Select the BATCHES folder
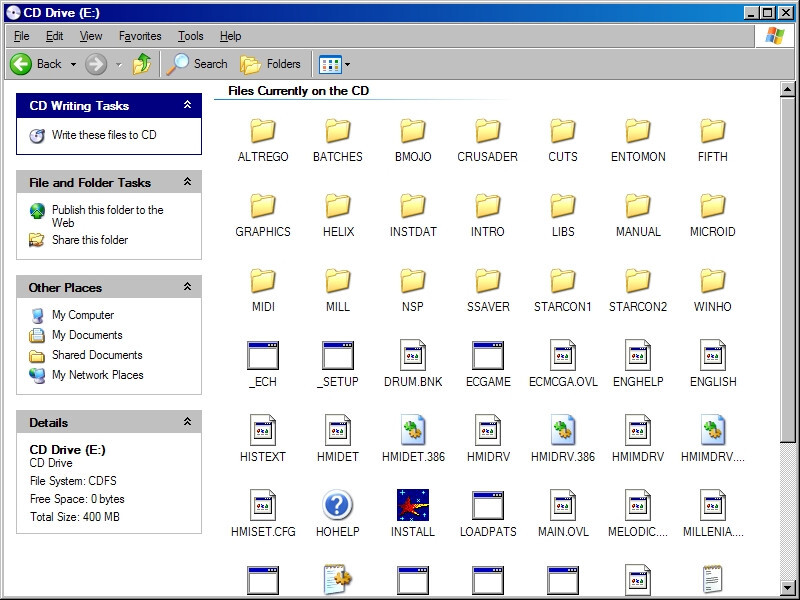This screenshot has width=800, height=600. point(338,140)
